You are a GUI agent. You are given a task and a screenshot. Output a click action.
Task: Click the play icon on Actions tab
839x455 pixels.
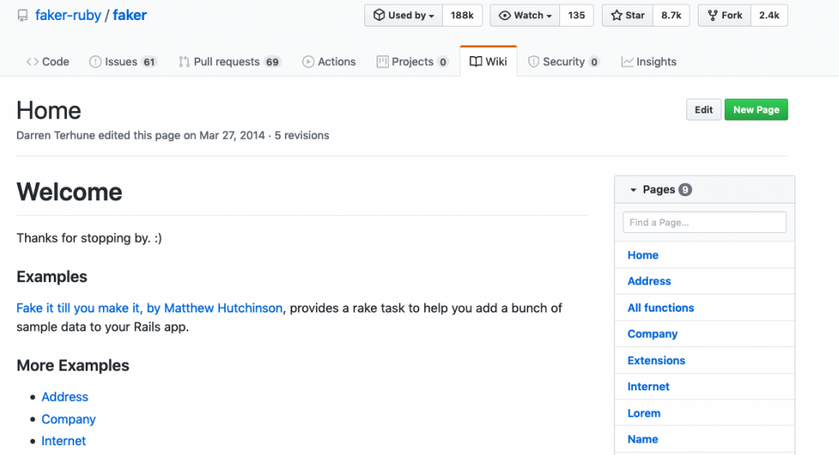click(308, 62)
